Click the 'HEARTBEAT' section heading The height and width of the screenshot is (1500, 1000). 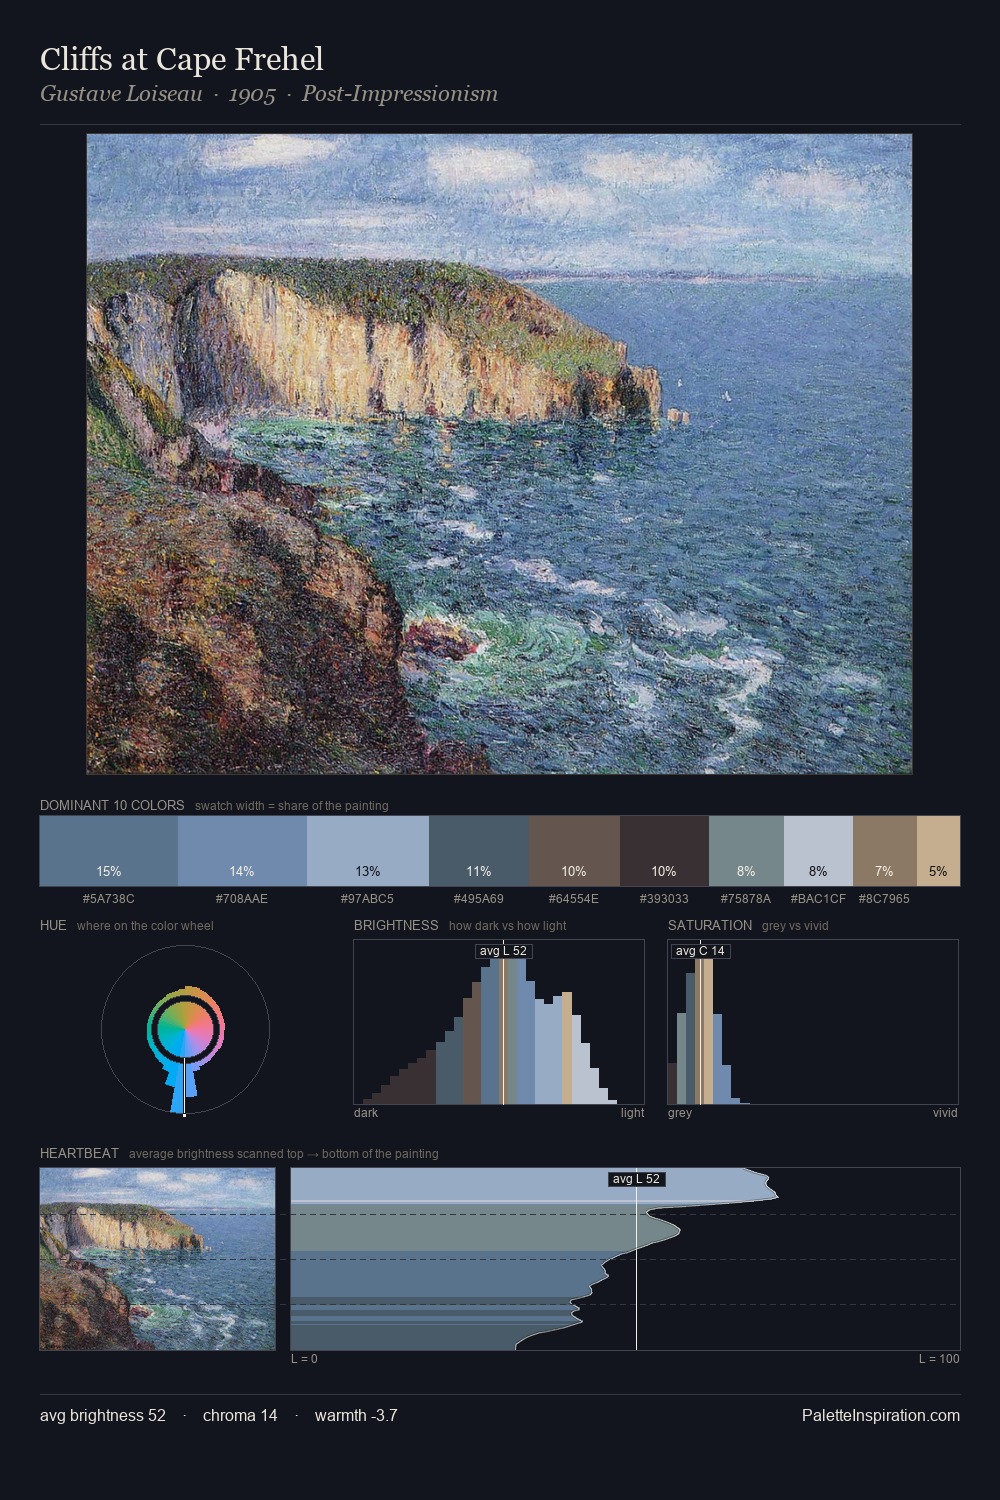(x=79, y=1153)
